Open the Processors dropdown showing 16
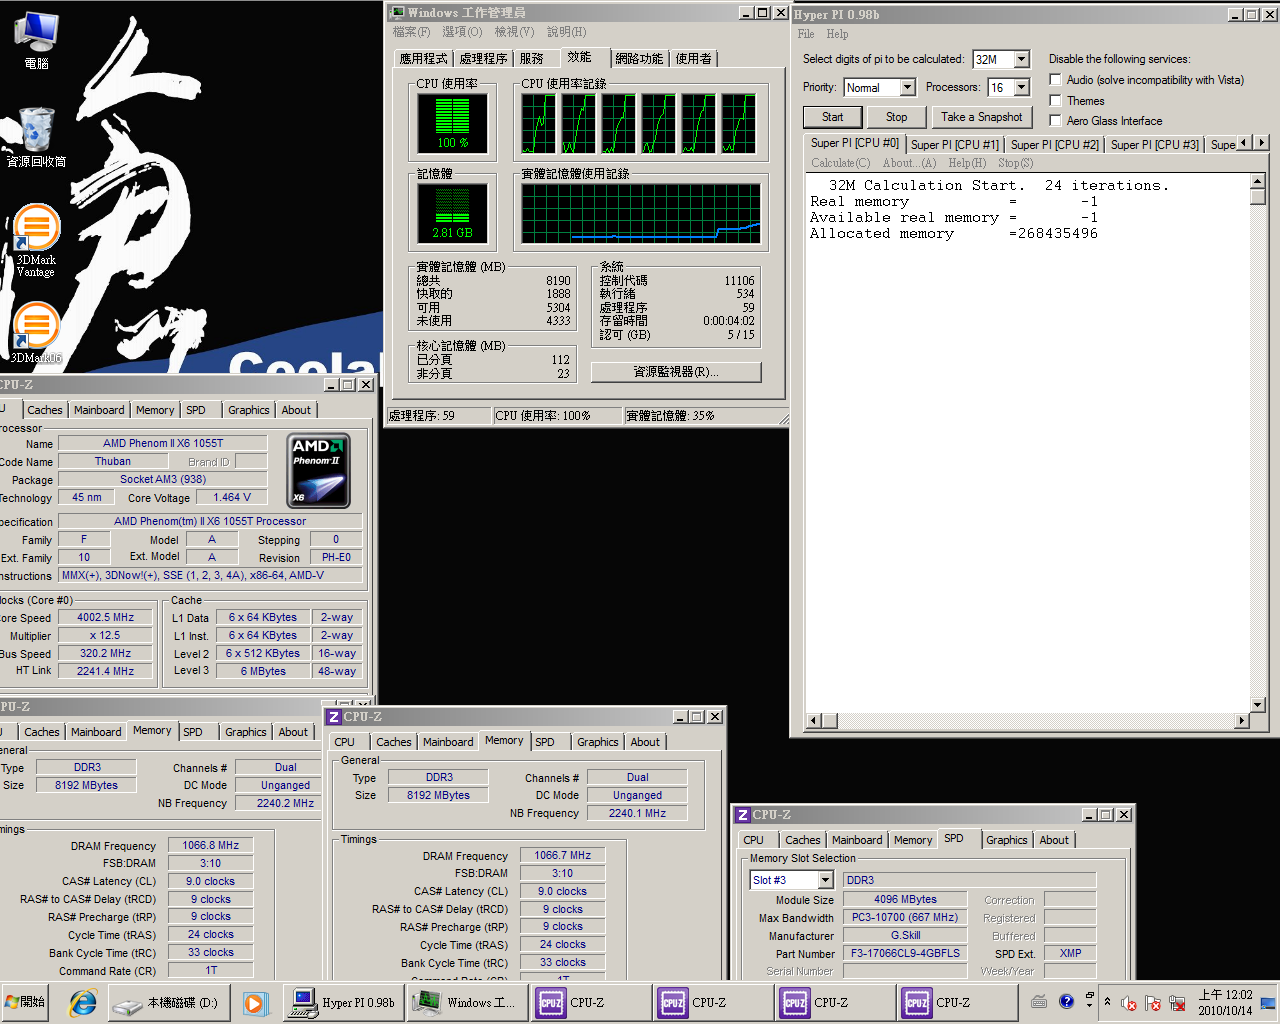 coord(1021,88)
